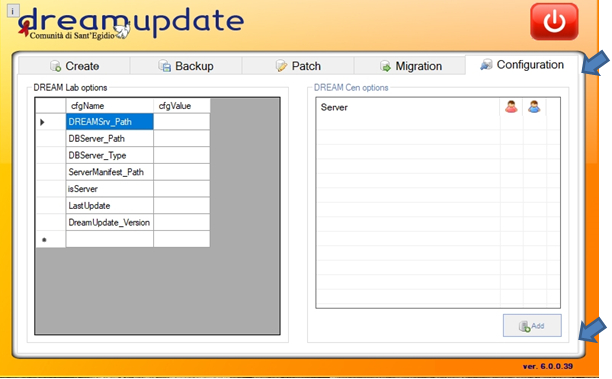Image resolution: width=612 pixels, height=379 pixels.
Task: Open the Patch tab
Action: (x=298, y=66)
